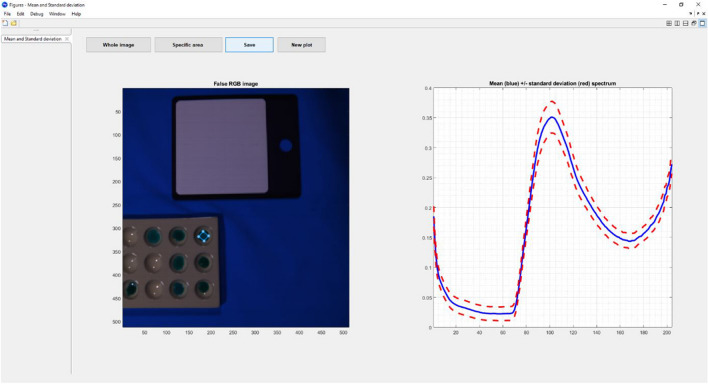Image resolution: width=708 pixels, height=384 pixels.
Task: Click the Figures window app icon
Action: pos(5,5)
